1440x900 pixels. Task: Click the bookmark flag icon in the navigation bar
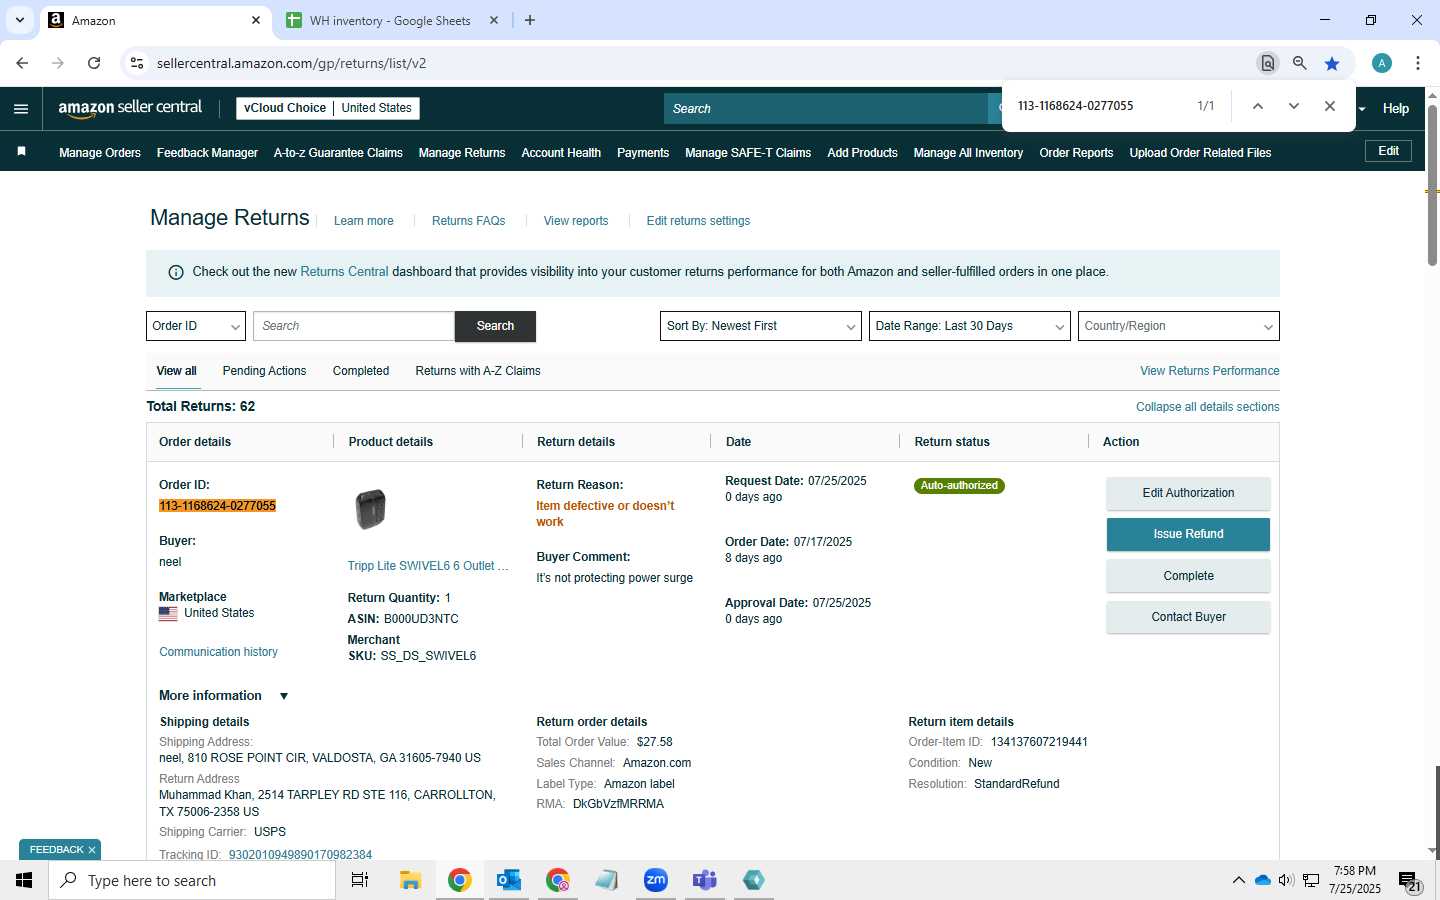pos(21,152)
